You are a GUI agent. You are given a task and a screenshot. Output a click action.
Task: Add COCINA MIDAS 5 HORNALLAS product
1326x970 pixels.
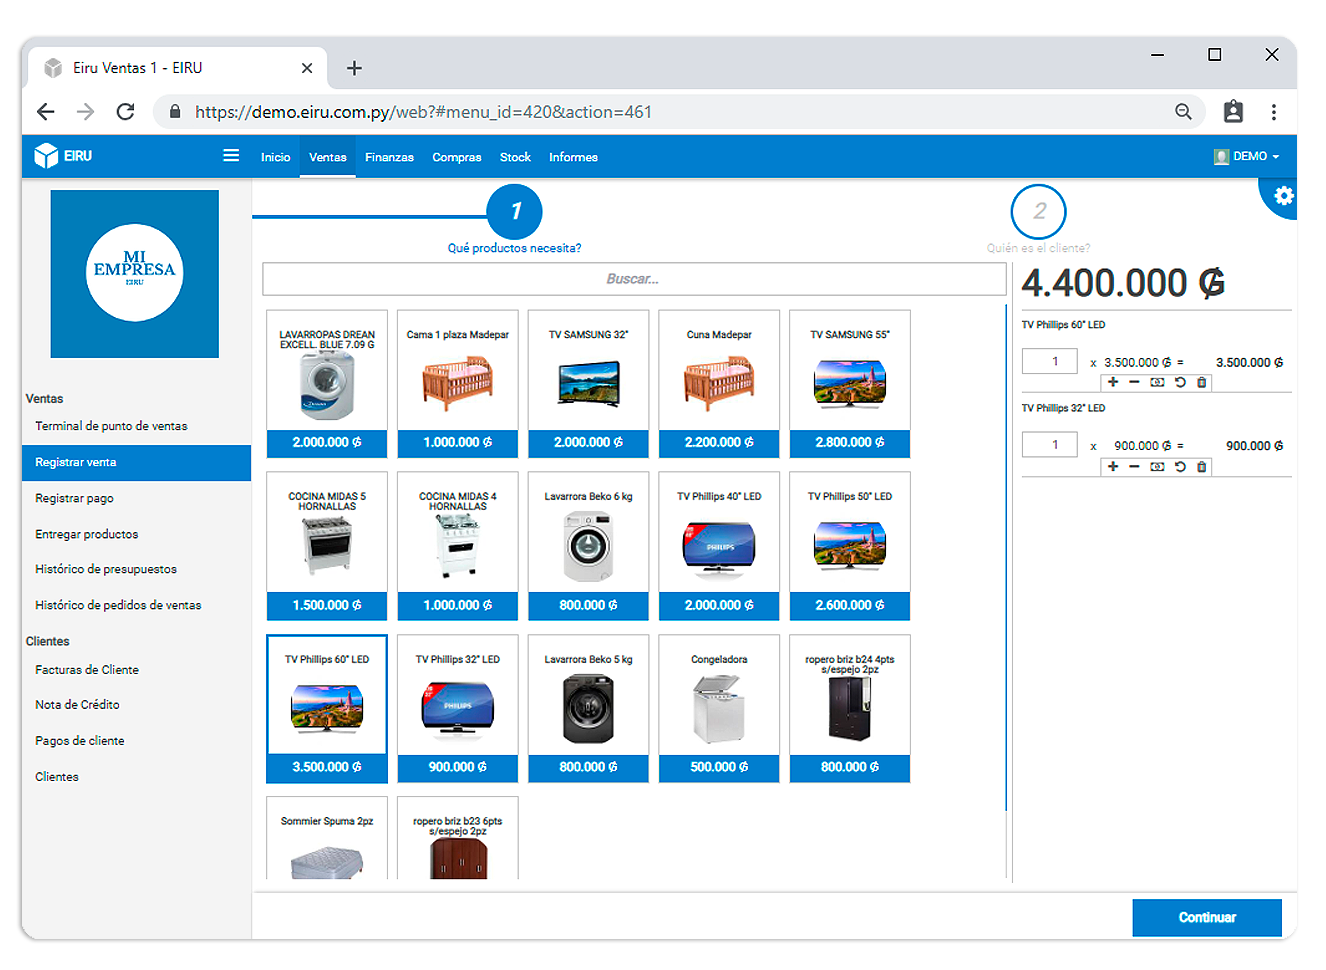[327, 546]
